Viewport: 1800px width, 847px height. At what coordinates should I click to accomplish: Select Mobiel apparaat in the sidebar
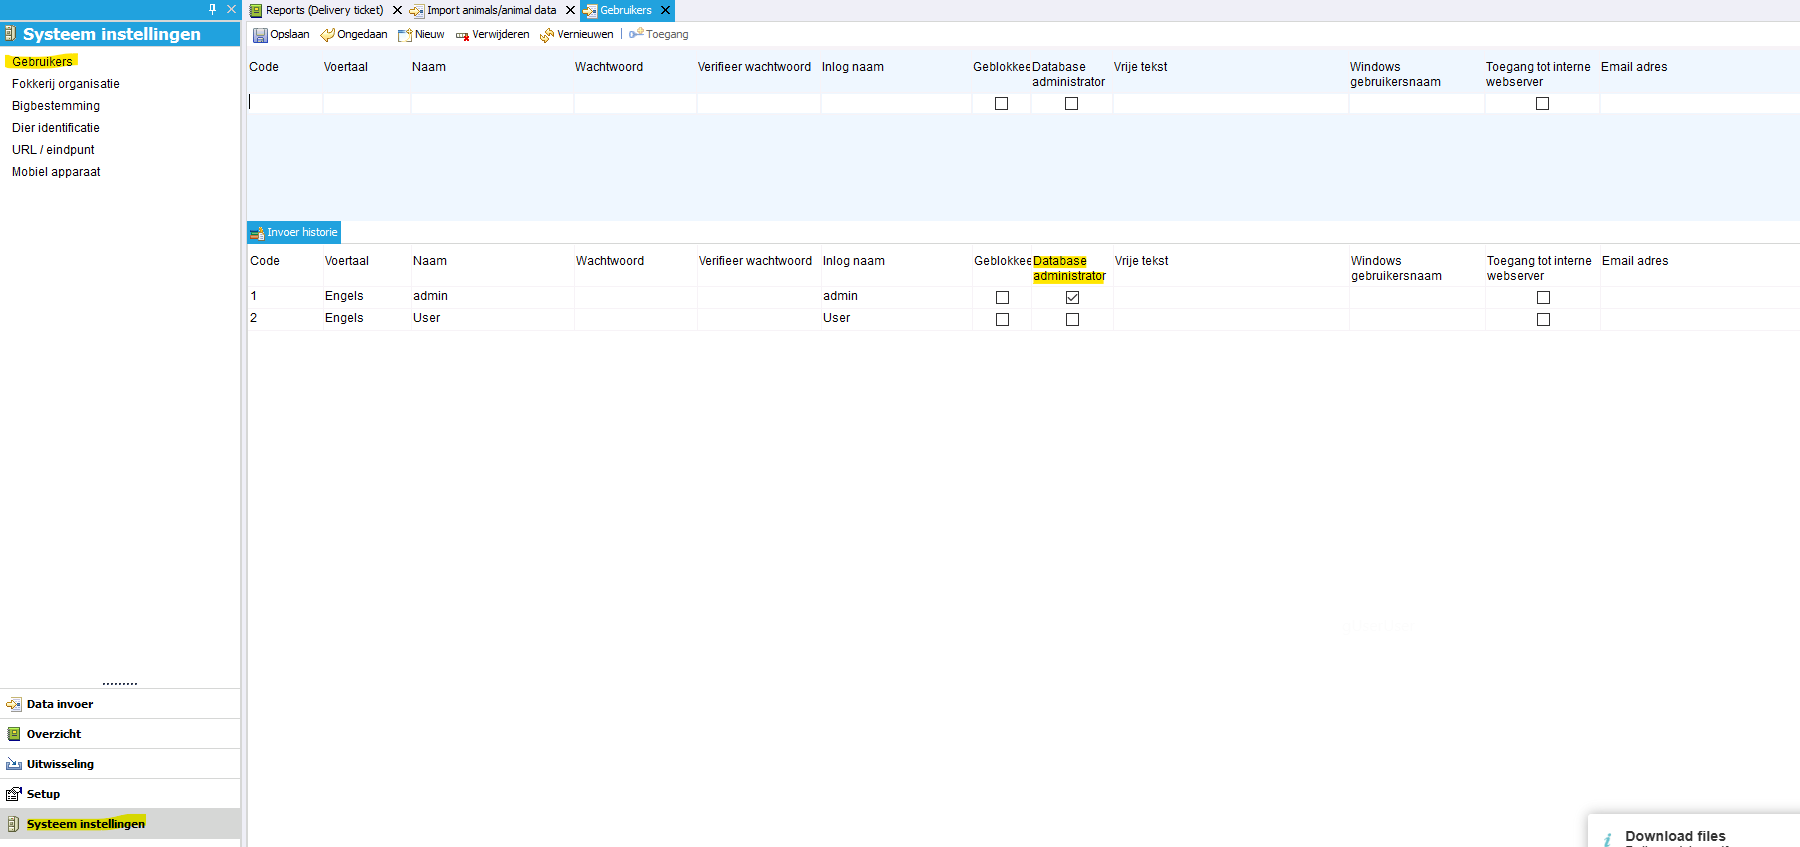tap(56, 172)
